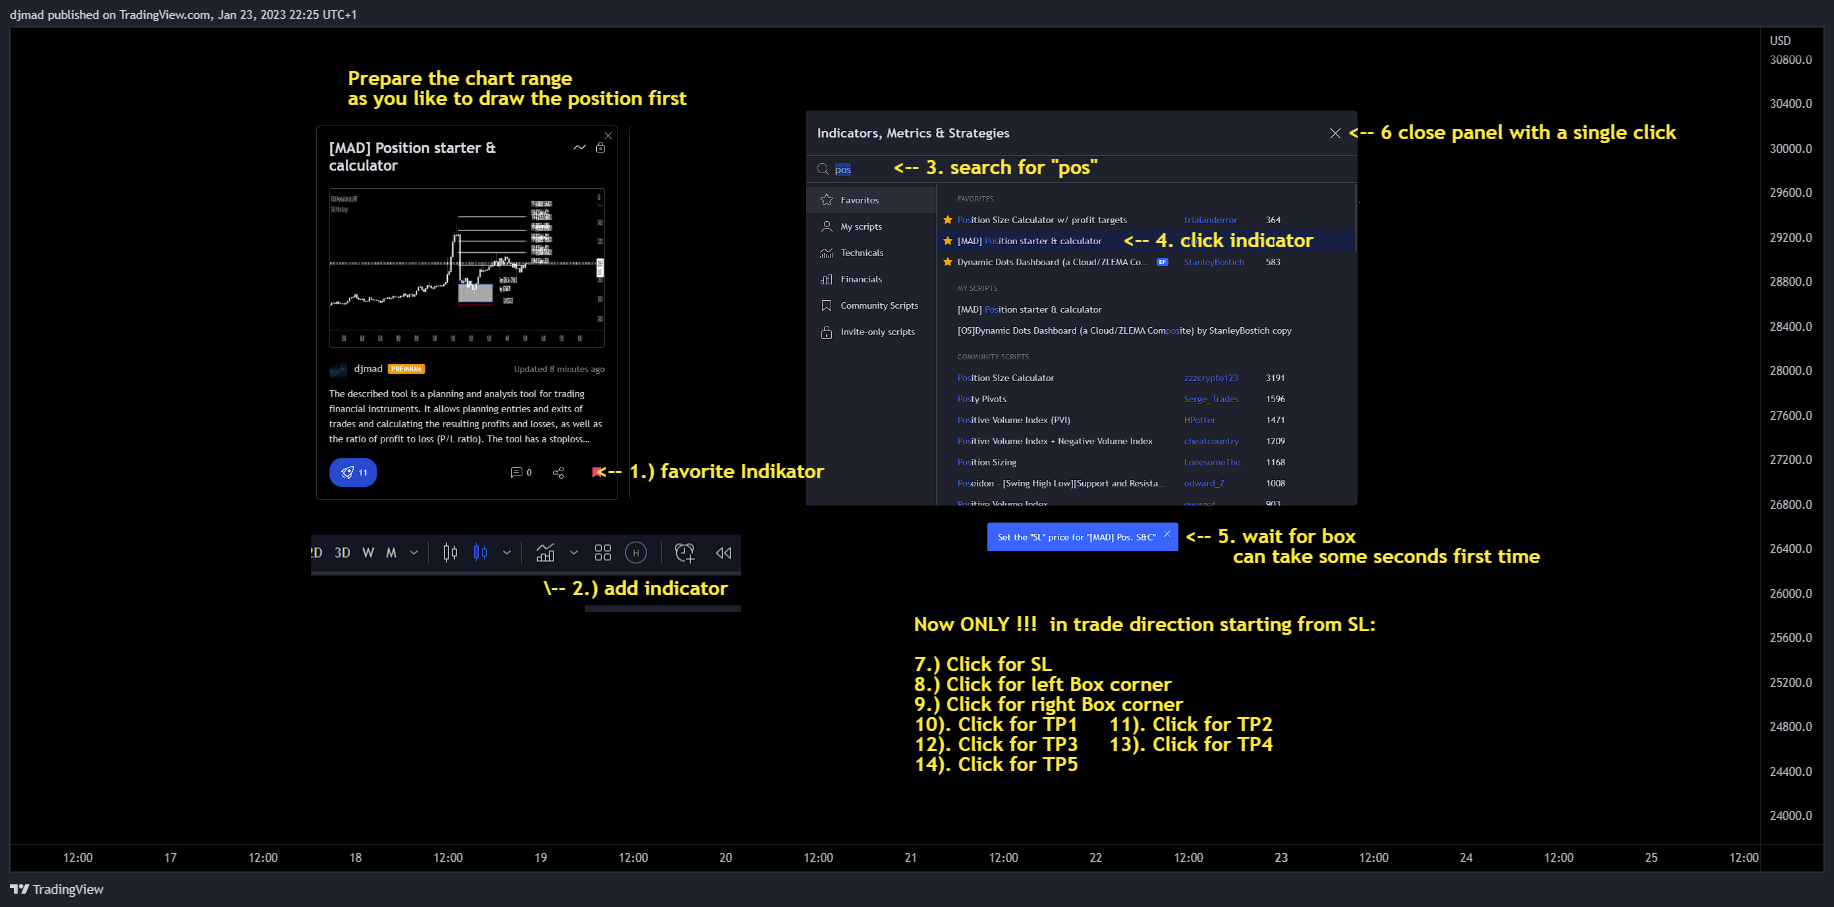Screen dimensions: 1834x907
Task: Open the Indicators toolbar icon
Action: (545, 553)
